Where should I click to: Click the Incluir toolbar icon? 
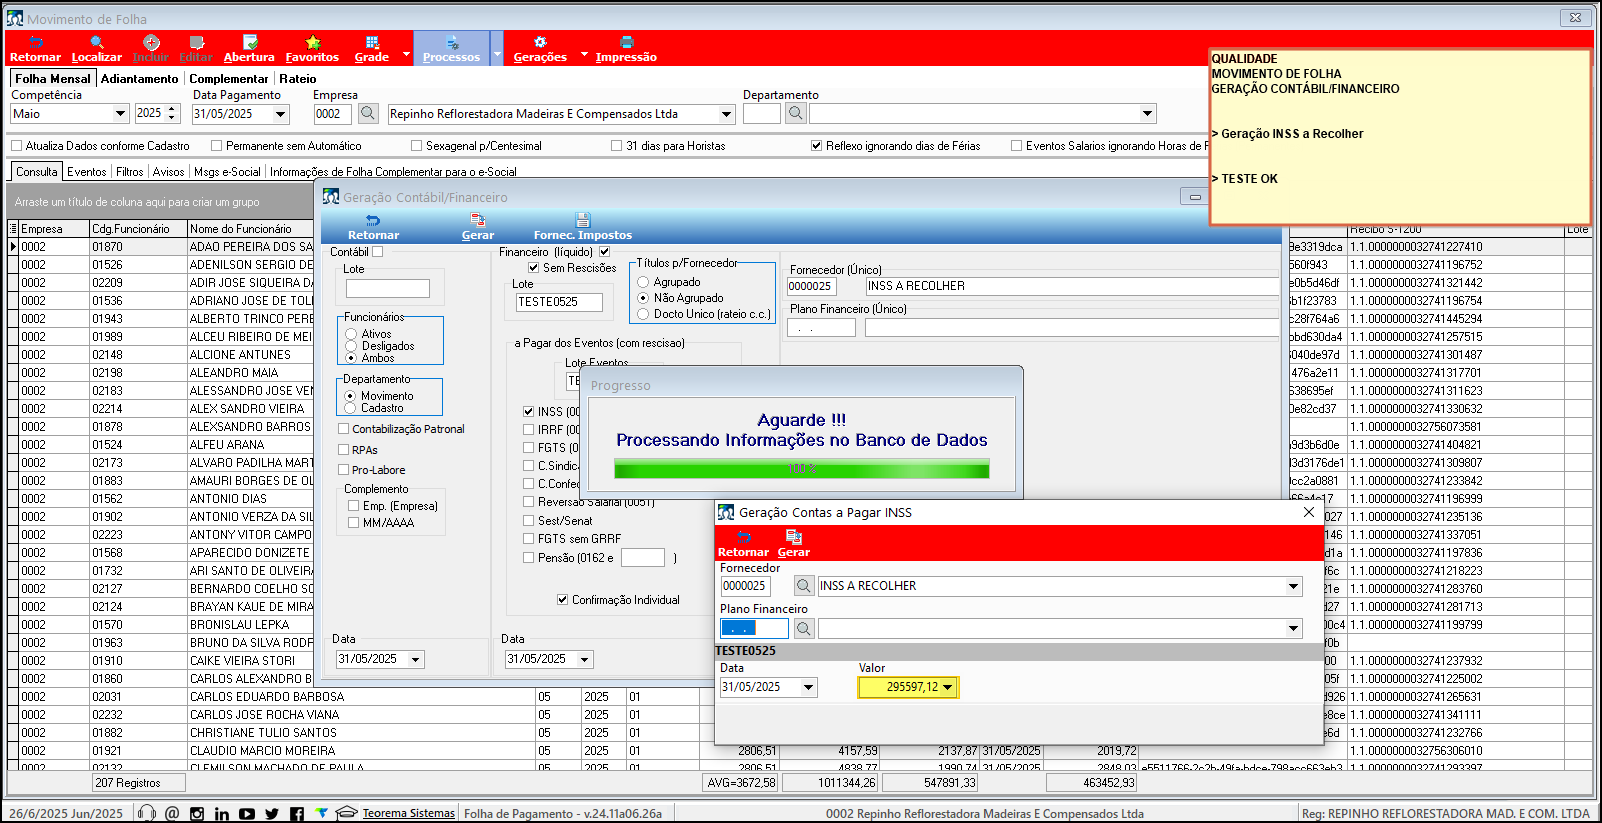(151, 49)
